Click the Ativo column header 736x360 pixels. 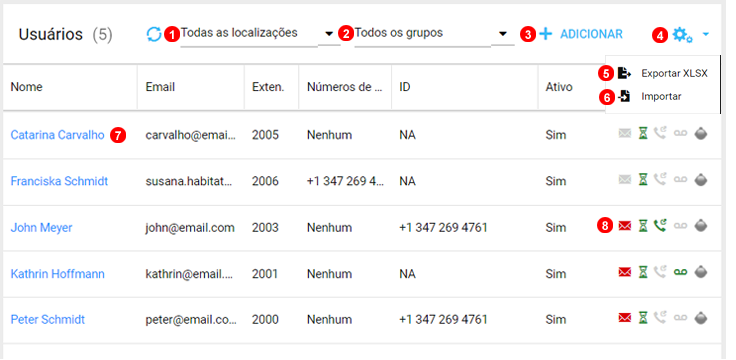point(559,87)
